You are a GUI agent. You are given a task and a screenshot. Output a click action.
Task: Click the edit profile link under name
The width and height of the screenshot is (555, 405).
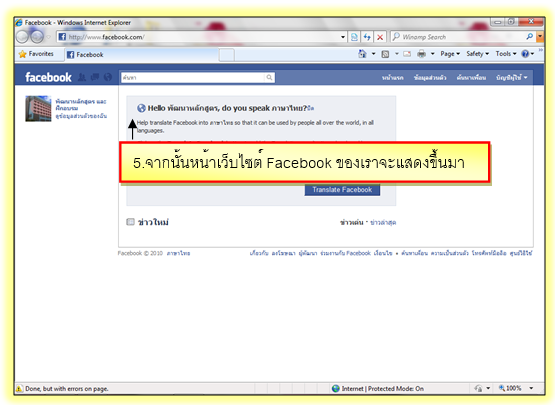click(81, 116)
